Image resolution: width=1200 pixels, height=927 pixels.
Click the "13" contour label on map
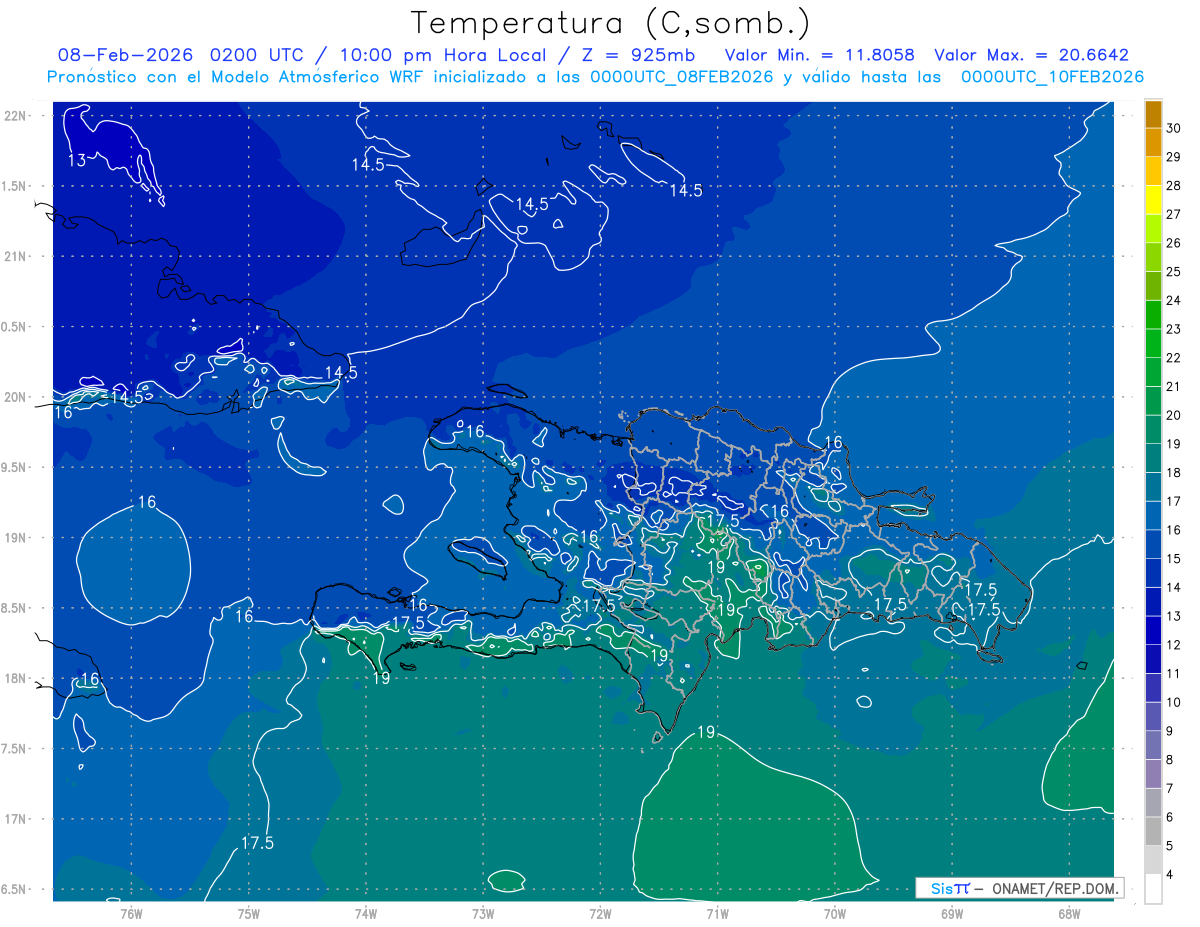(x=77, y=160)
